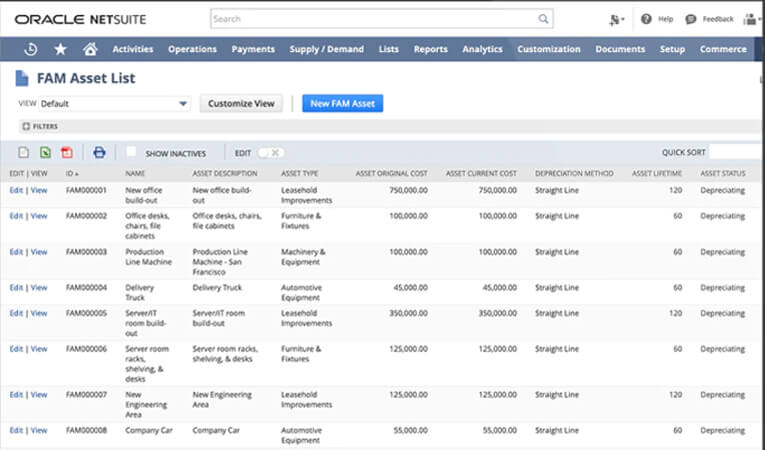Click the Shortcuts star icon

coord(60,49)
